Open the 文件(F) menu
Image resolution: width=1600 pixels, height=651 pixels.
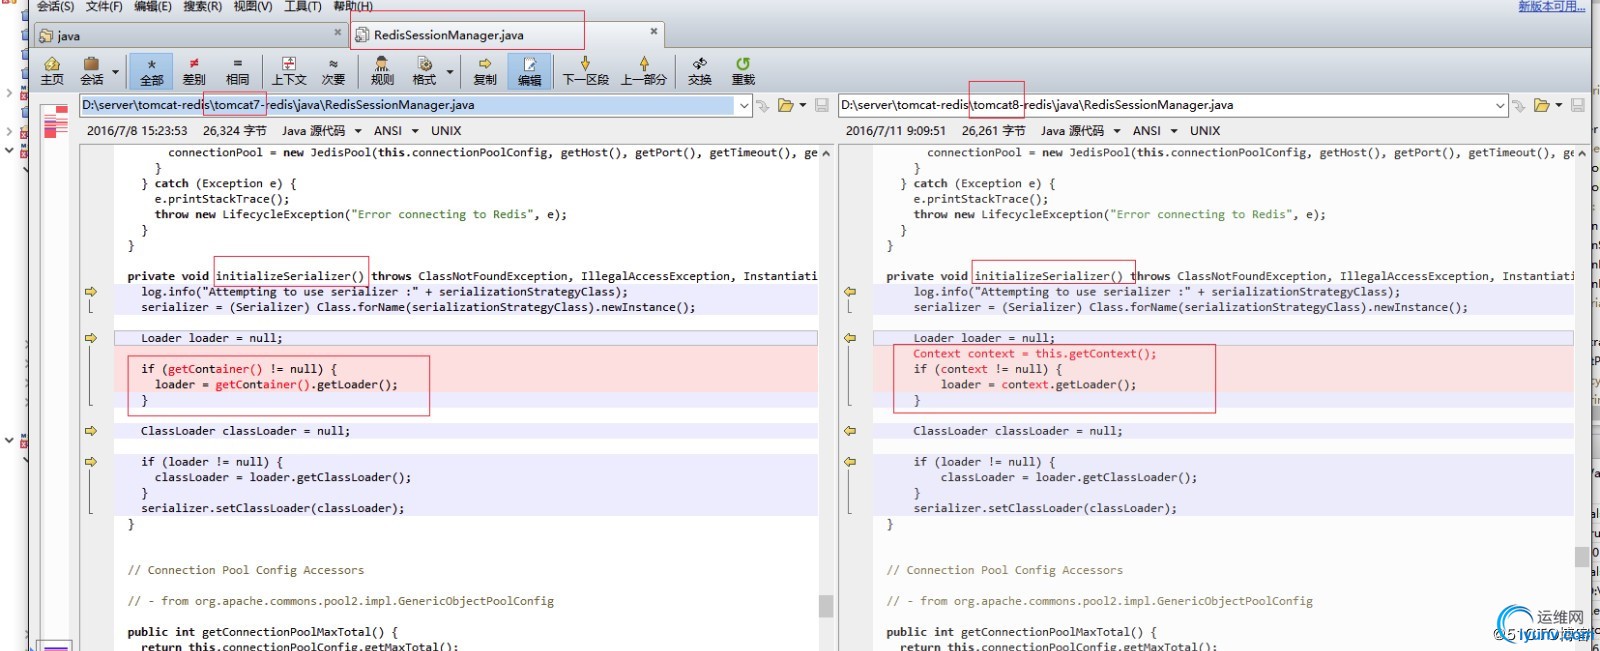point(104,6)
